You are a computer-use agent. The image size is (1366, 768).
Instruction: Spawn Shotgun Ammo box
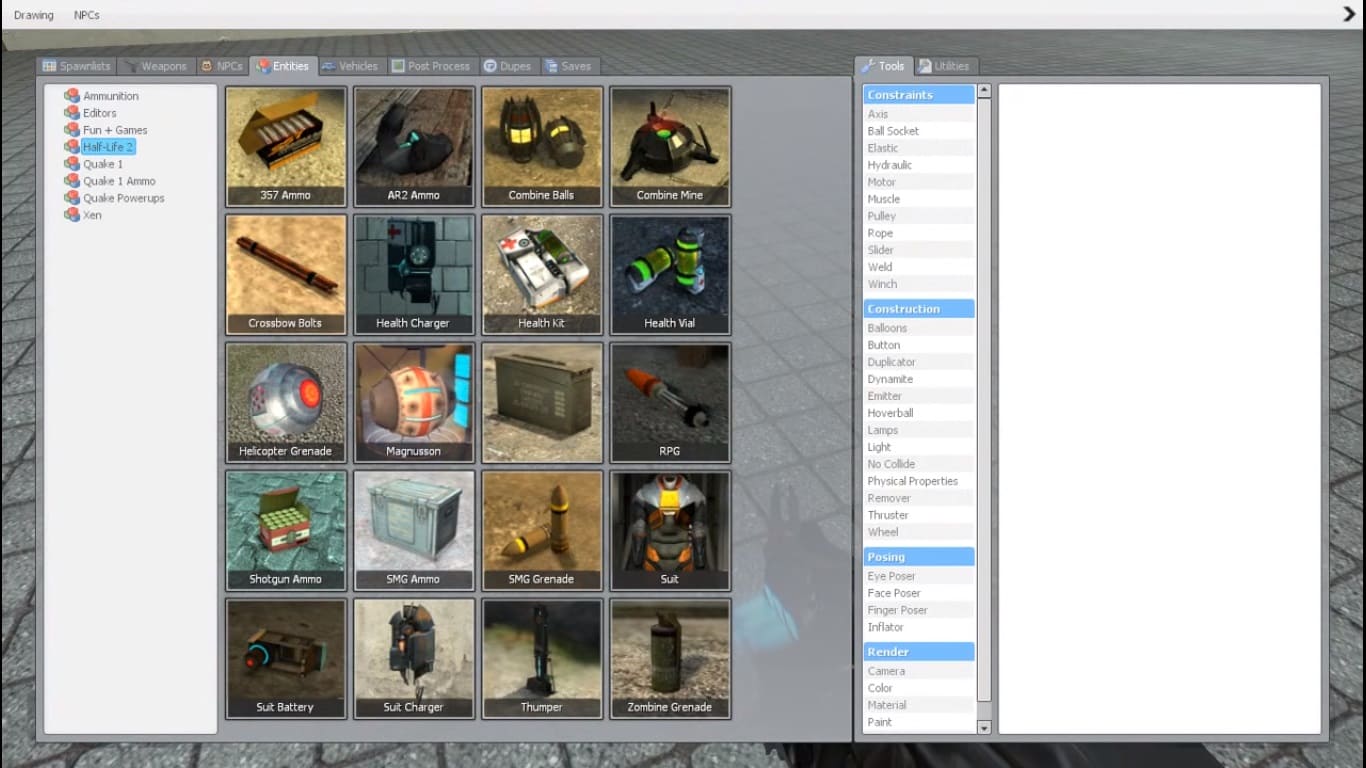click(x=286, y=531)
